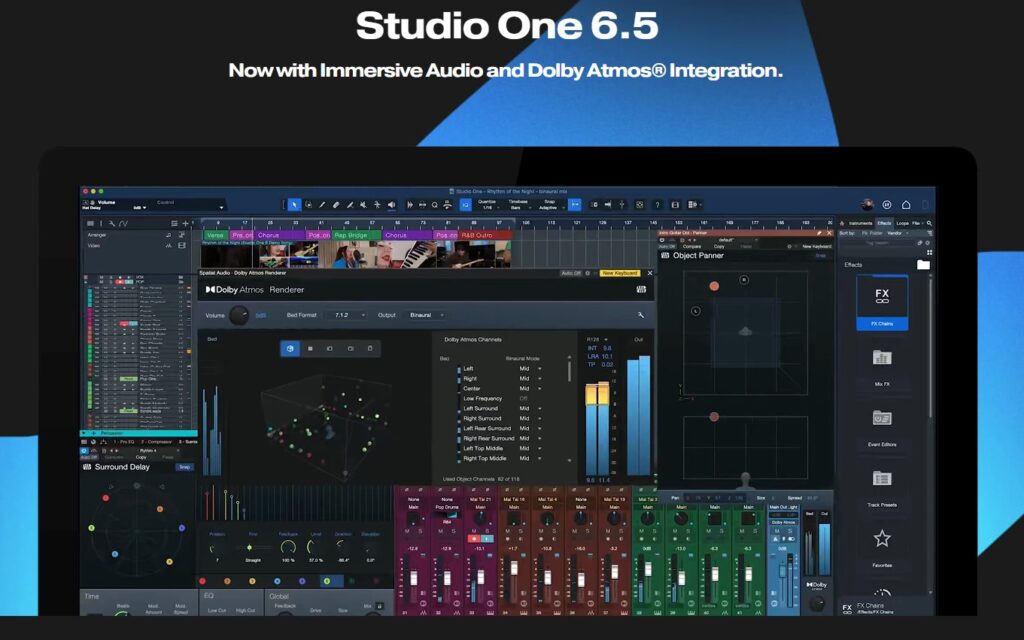Select the Arrow tool in the toolbar

[294, 205]
